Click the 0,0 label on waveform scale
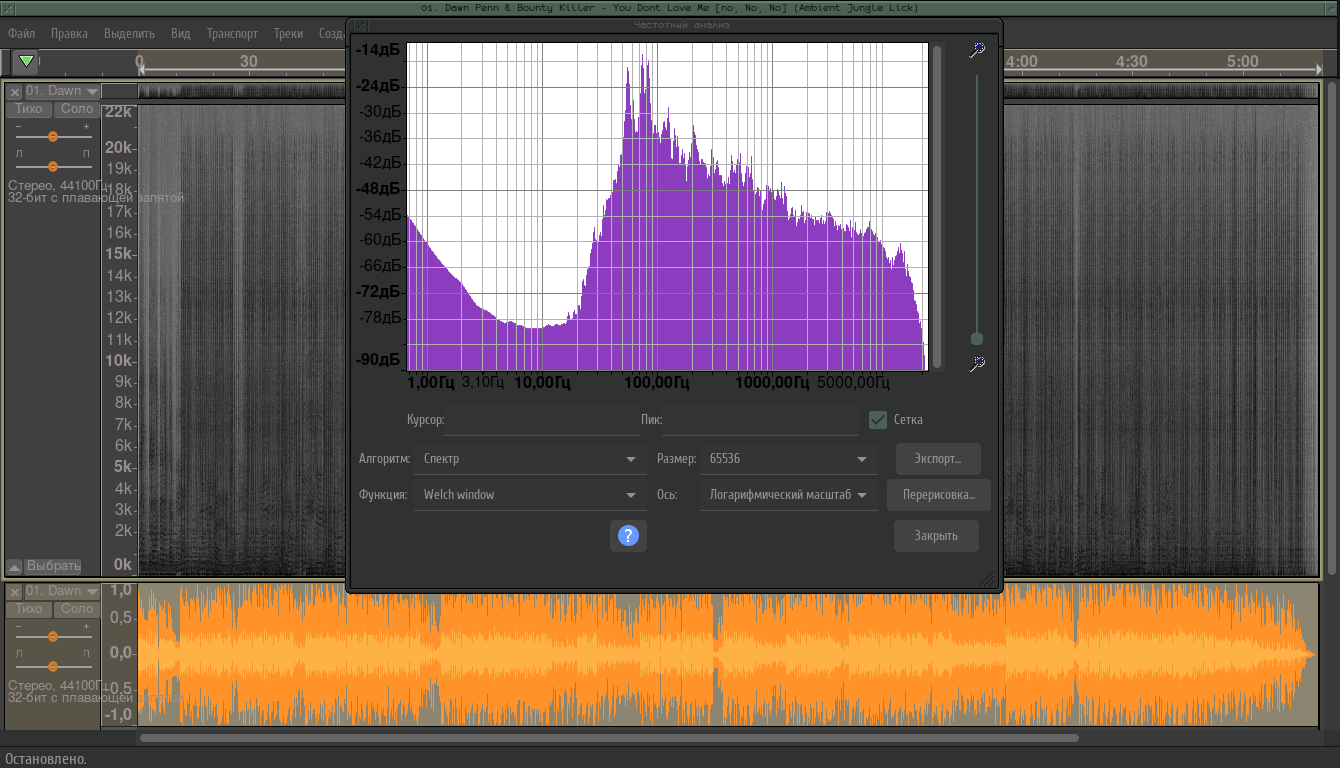The height and width of the screenshot is (768, 1340). pyautogui.click(x=121, y=653)
